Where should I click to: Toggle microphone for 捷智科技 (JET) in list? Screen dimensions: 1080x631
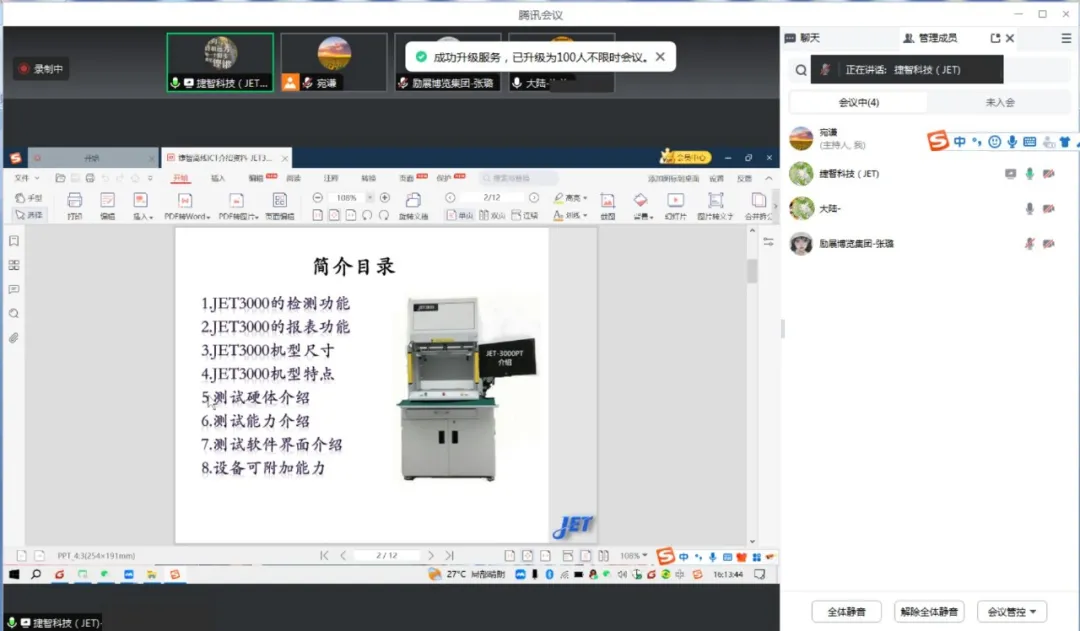coord(1030,174)
